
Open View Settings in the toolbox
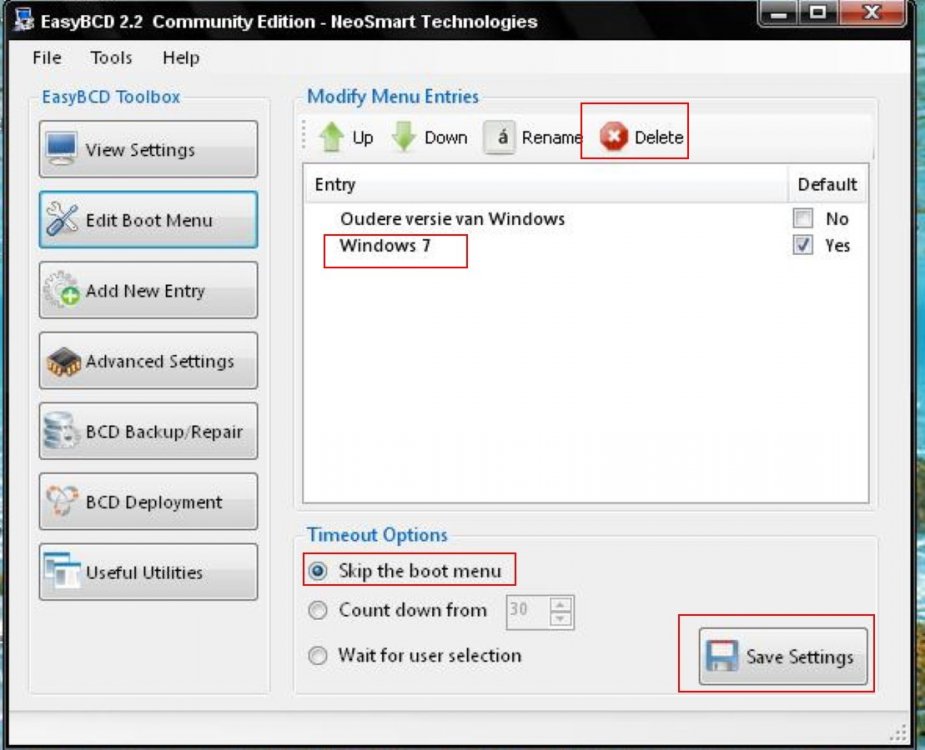148,149
